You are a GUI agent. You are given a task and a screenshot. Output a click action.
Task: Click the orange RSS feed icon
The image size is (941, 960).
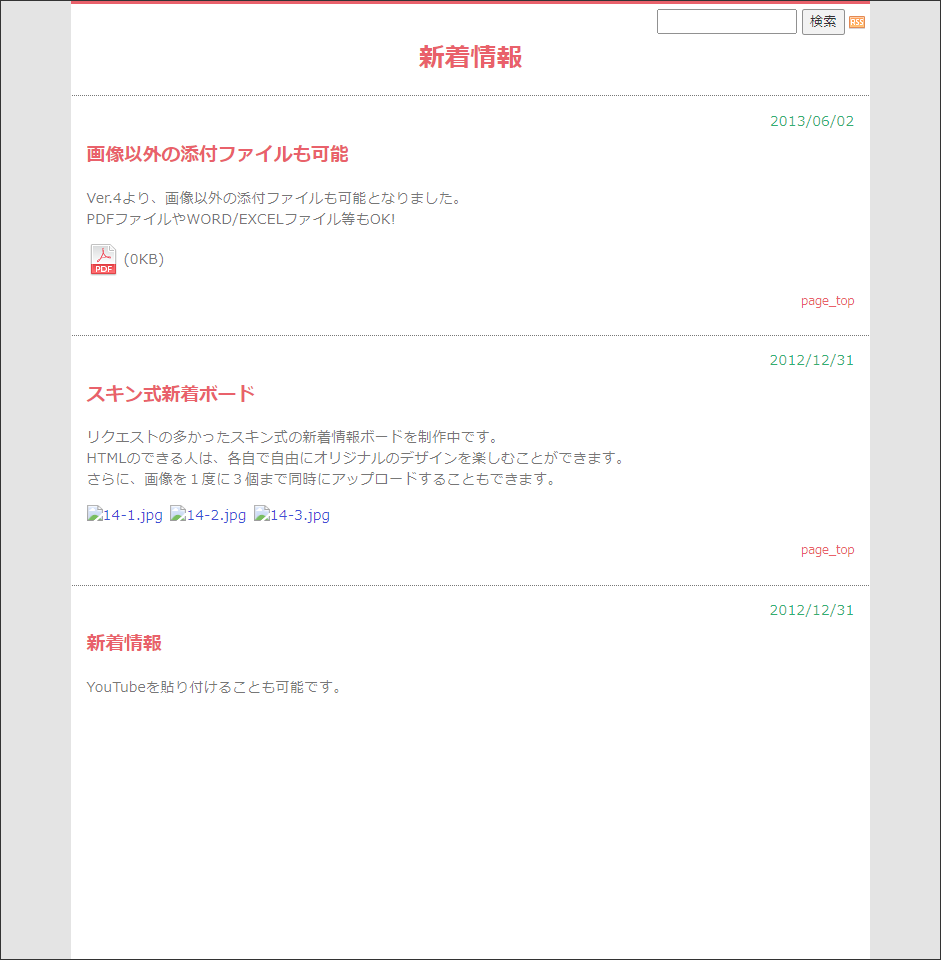[x=857, y=22]
